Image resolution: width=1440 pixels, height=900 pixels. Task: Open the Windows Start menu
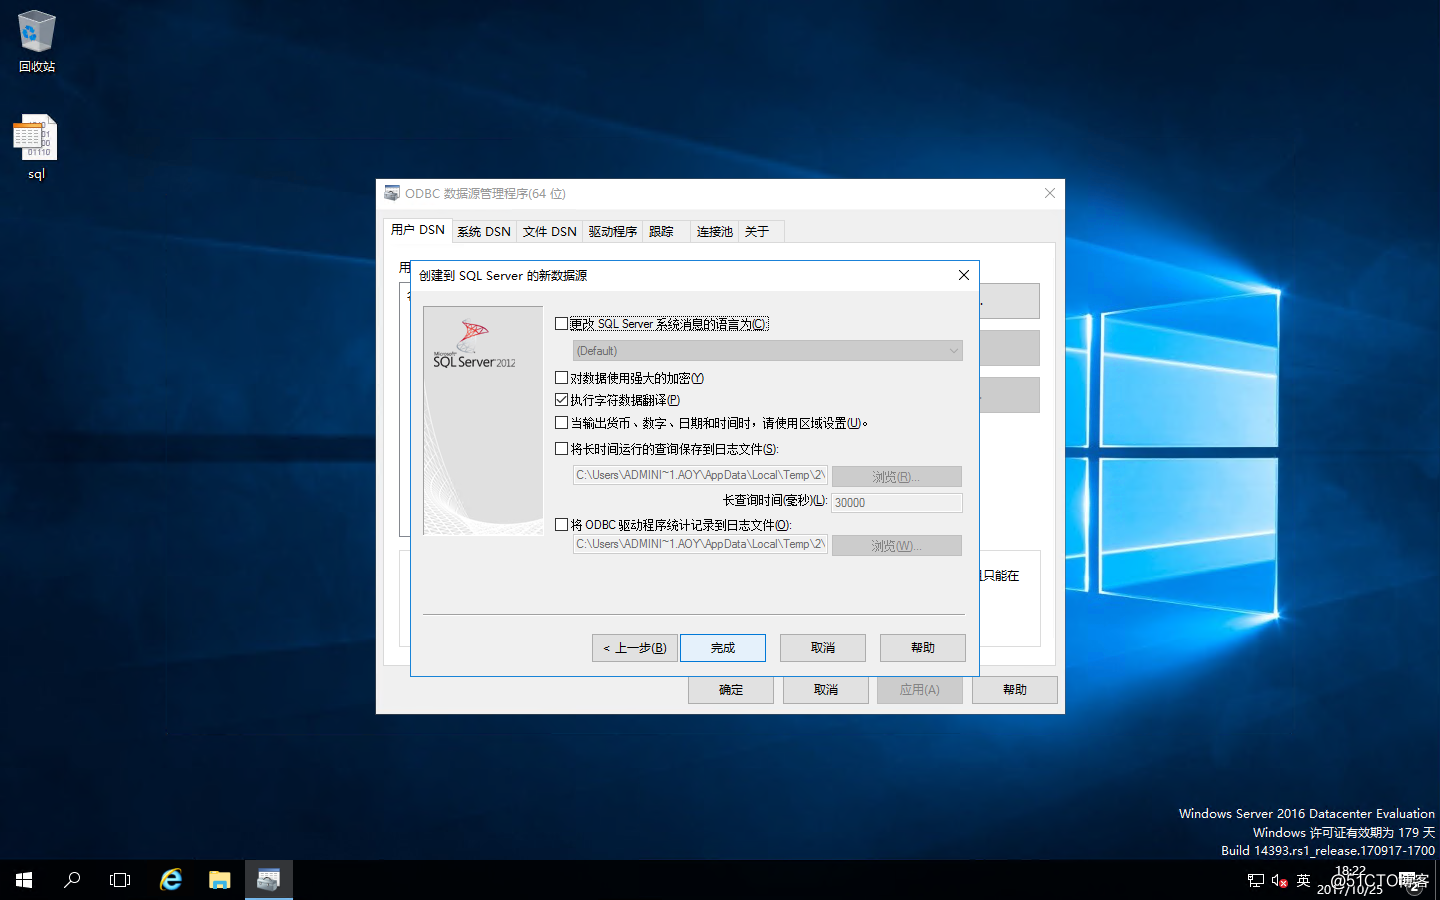[x=24, y=880]
